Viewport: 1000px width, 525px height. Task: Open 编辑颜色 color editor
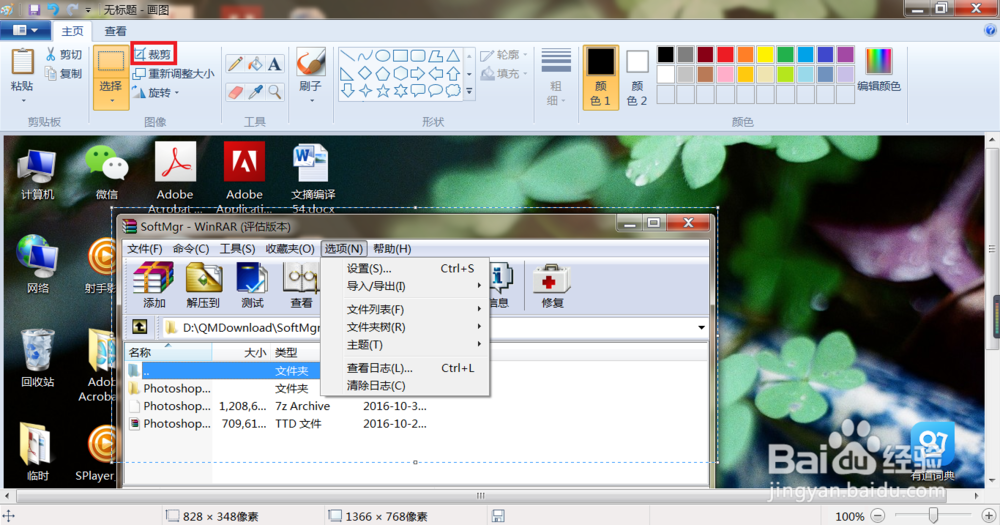[879, 70]
